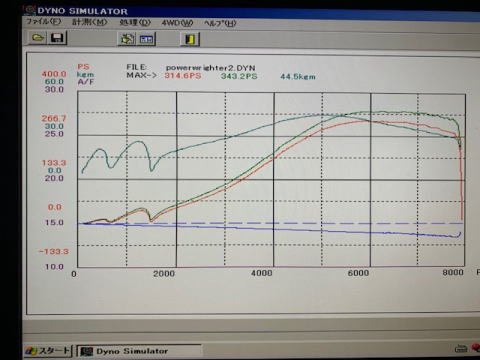Select the Dyno Simulator taskbar button
This screenshot has width=480, height=360.
coord(139,351)
